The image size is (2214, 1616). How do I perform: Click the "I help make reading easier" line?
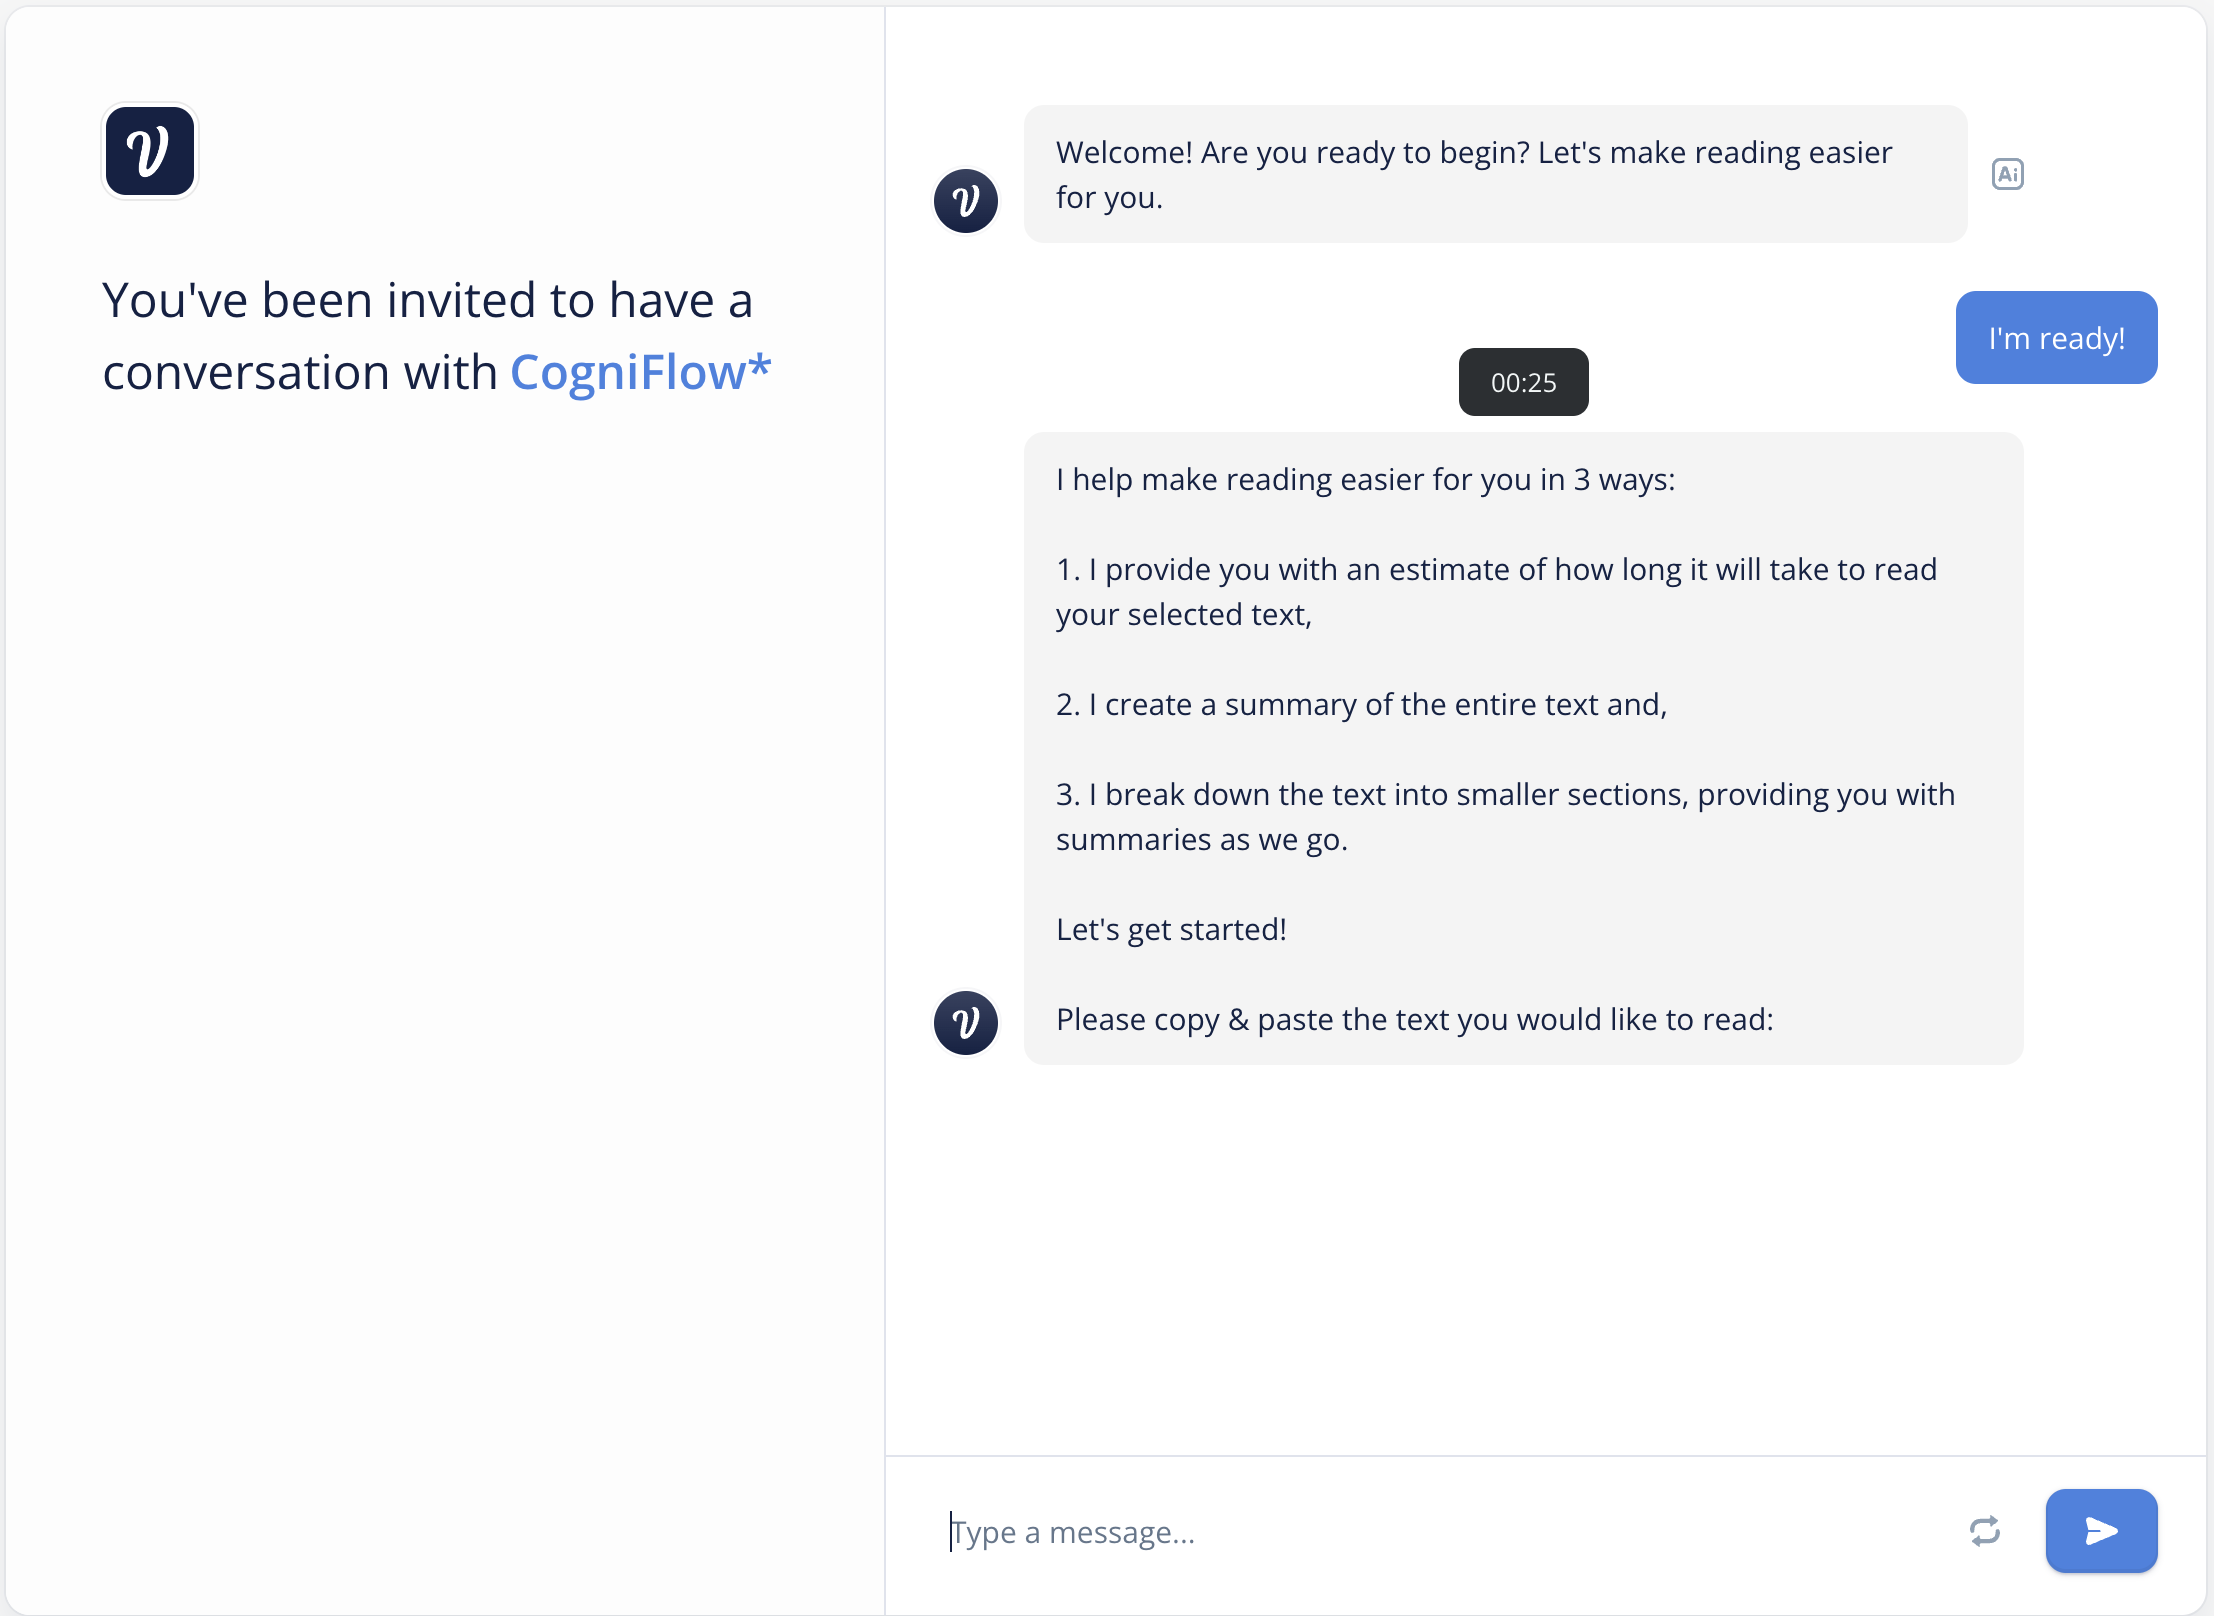point(1365,480)
